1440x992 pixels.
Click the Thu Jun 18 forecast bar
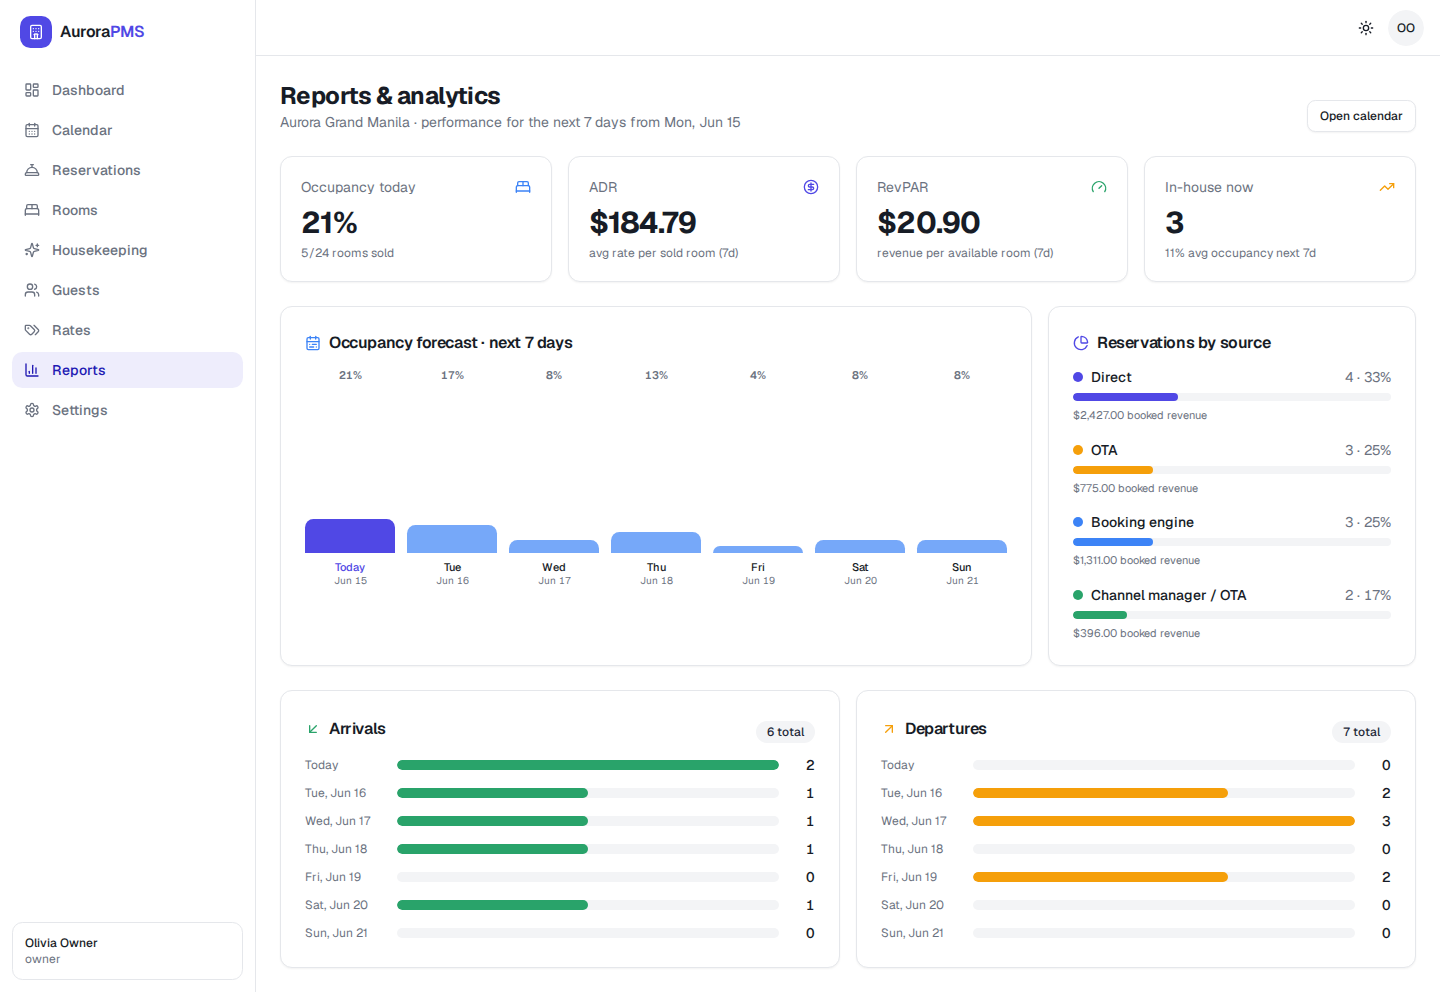[656, 543]
